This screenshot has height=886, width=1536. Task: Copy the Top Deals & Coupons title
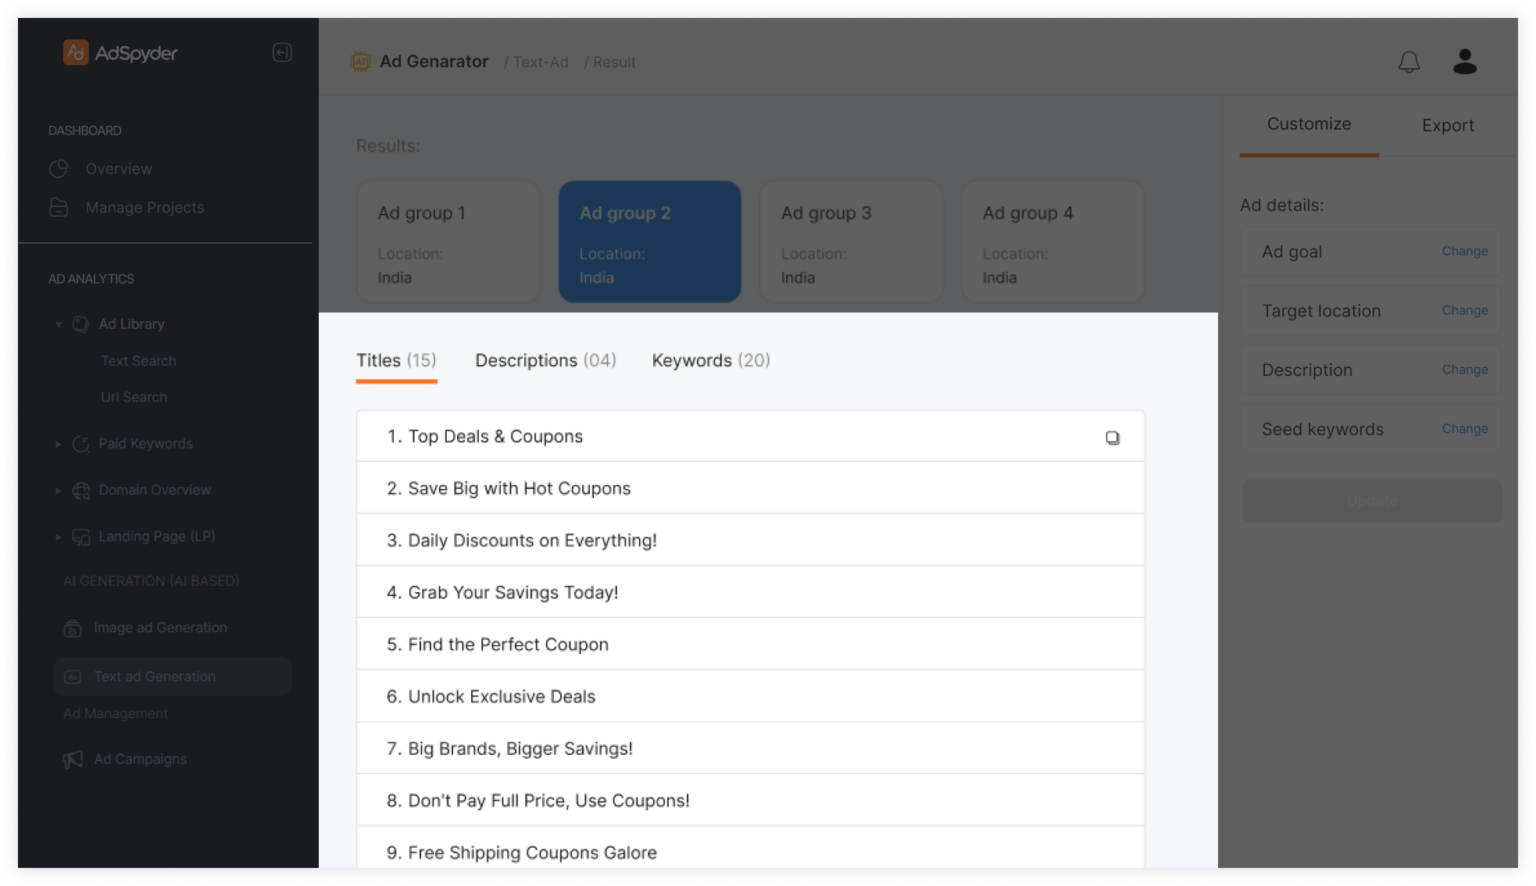coord(1112,438)
